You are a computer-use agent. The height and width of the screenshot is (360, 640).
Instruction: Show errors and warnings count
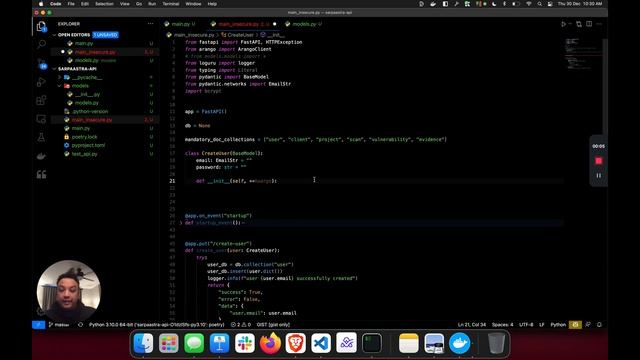pyautogui.click(x=241, y=325)
